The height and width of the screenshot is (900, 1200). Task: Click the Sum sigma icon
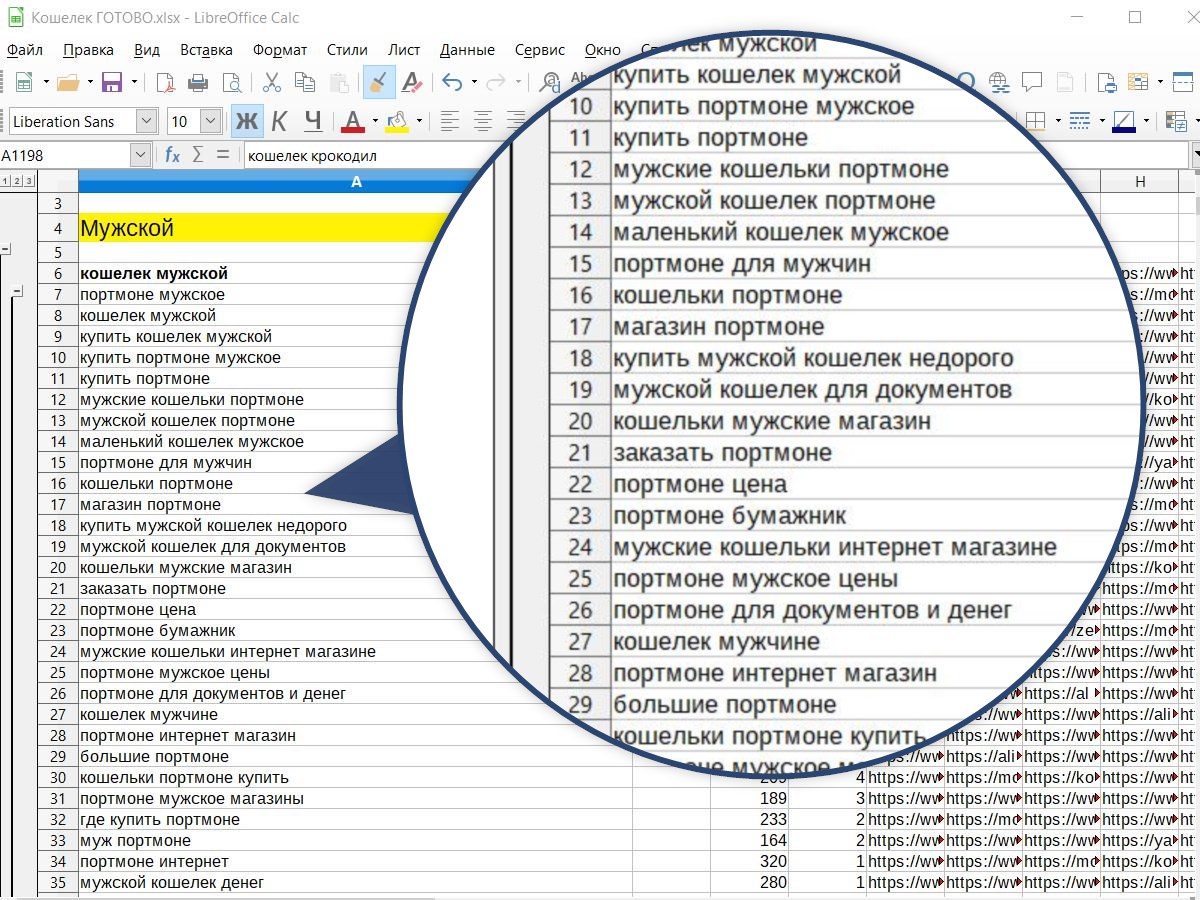coord(198,155)
